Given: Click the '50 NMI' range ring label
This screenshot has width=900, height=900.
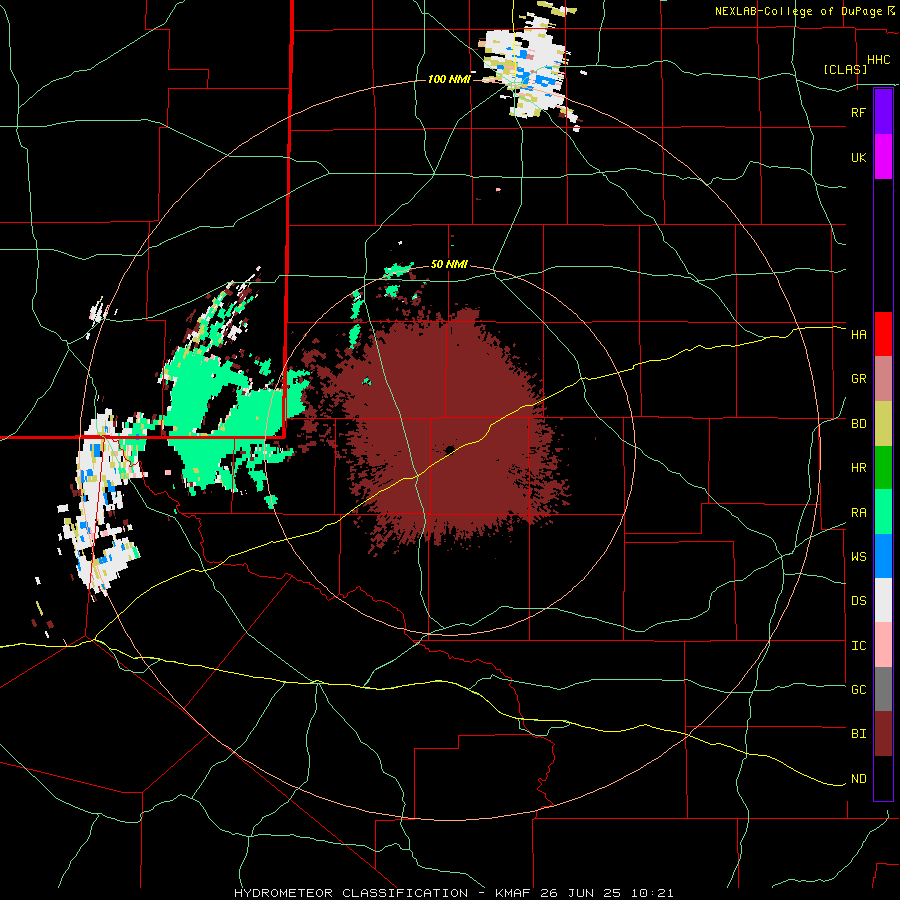Looking at the screenshot, I should 449,265.
